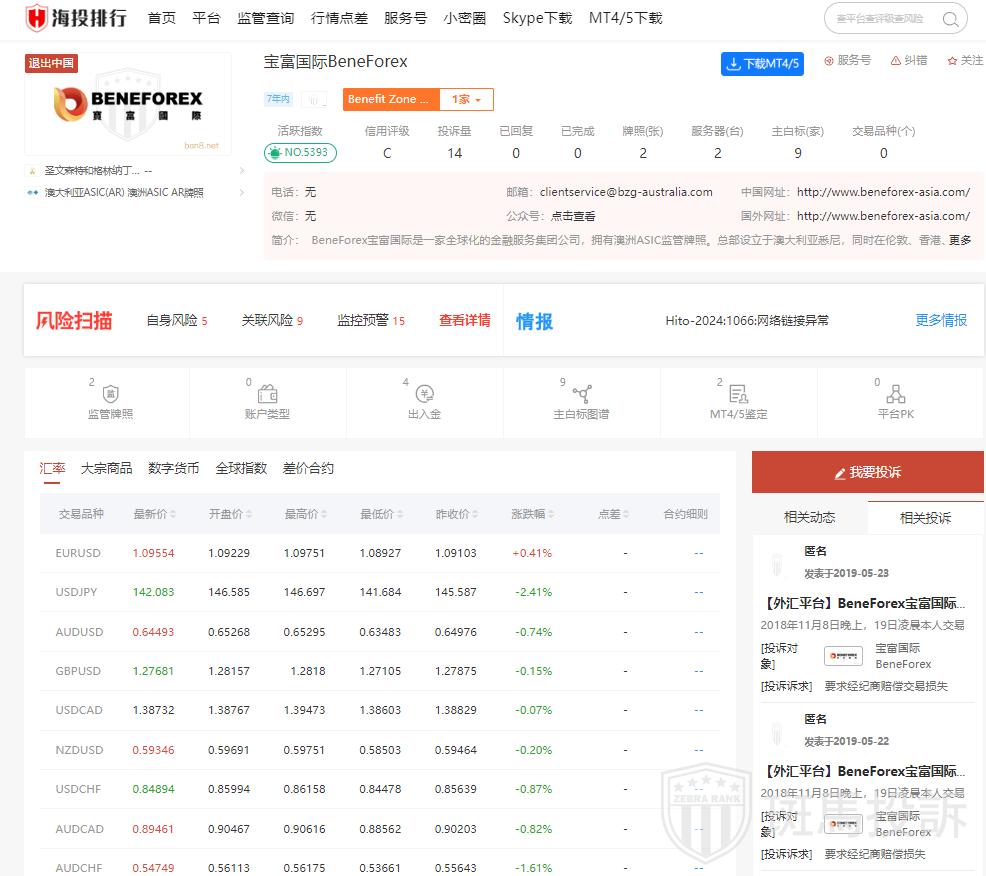Sort by 涨跌幅 column arrows
Screen dimensions: 986x876
(549, 514)
